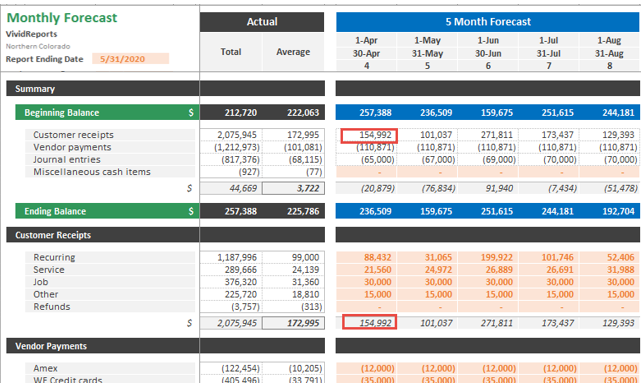Select the Report Ending Date cell 5/31/2020
Image resolution: width=644 pixels, height=389 pixels.
tap(130, 59)
